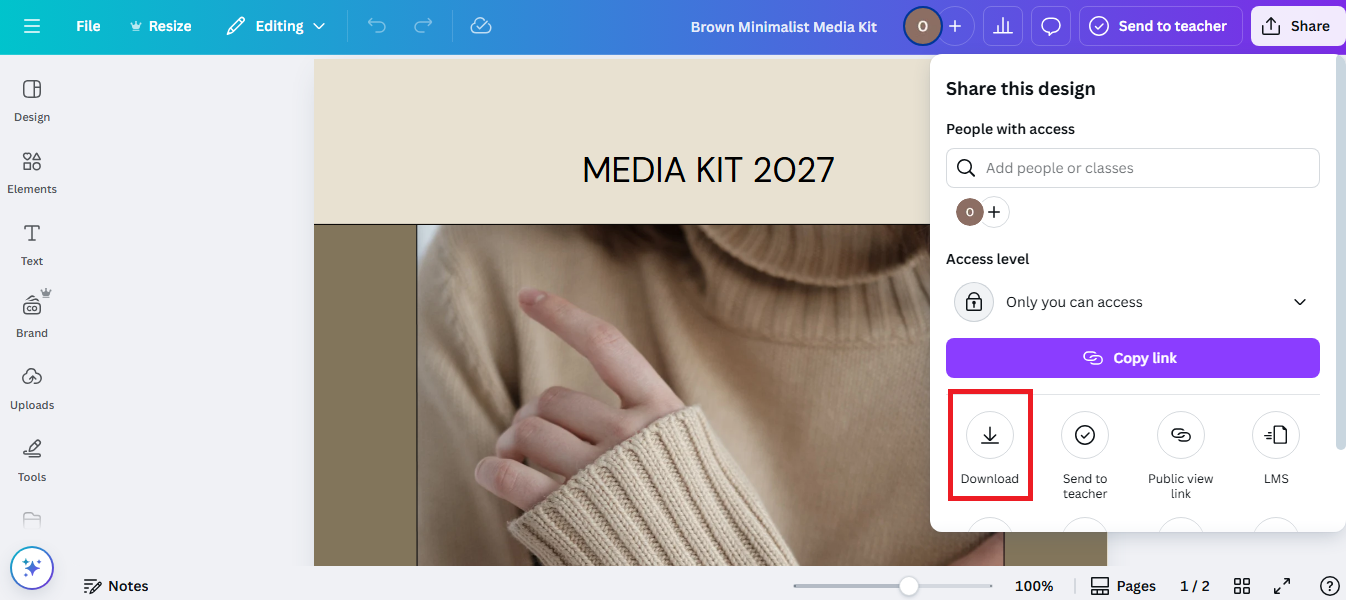The height and width of the screenshot is (600, 1346).
Task: Open the 'Only you can access' access level dropdown
Action: 1132,301
